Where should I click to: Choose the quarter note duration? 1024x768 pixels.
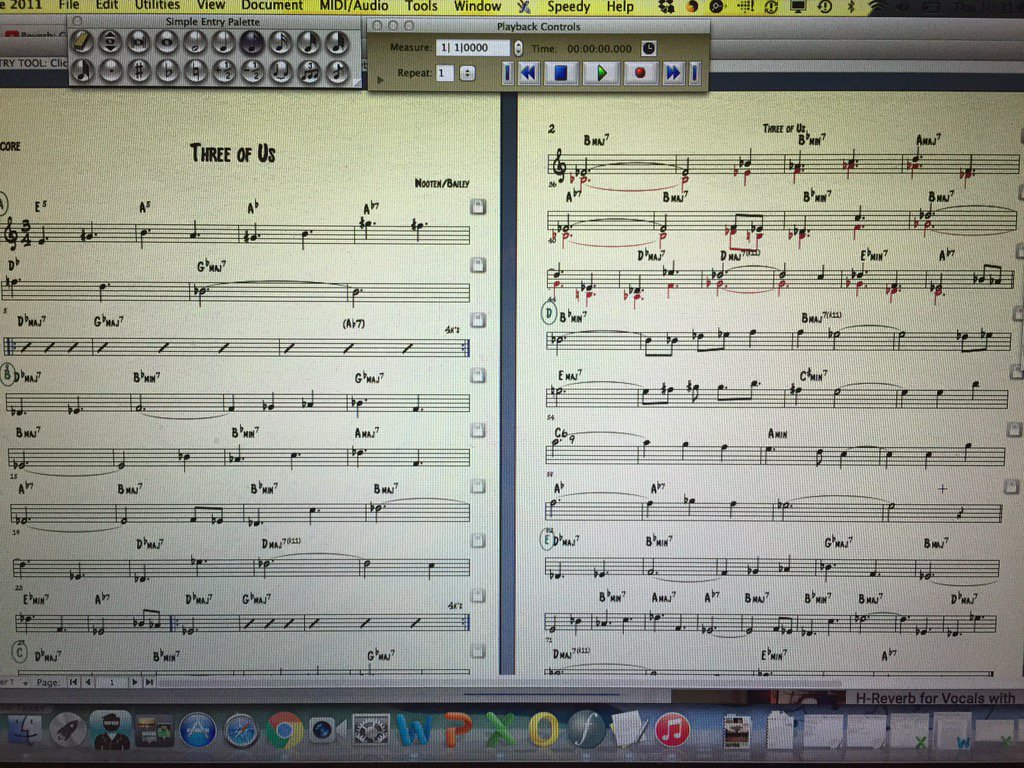pos(223,43)
